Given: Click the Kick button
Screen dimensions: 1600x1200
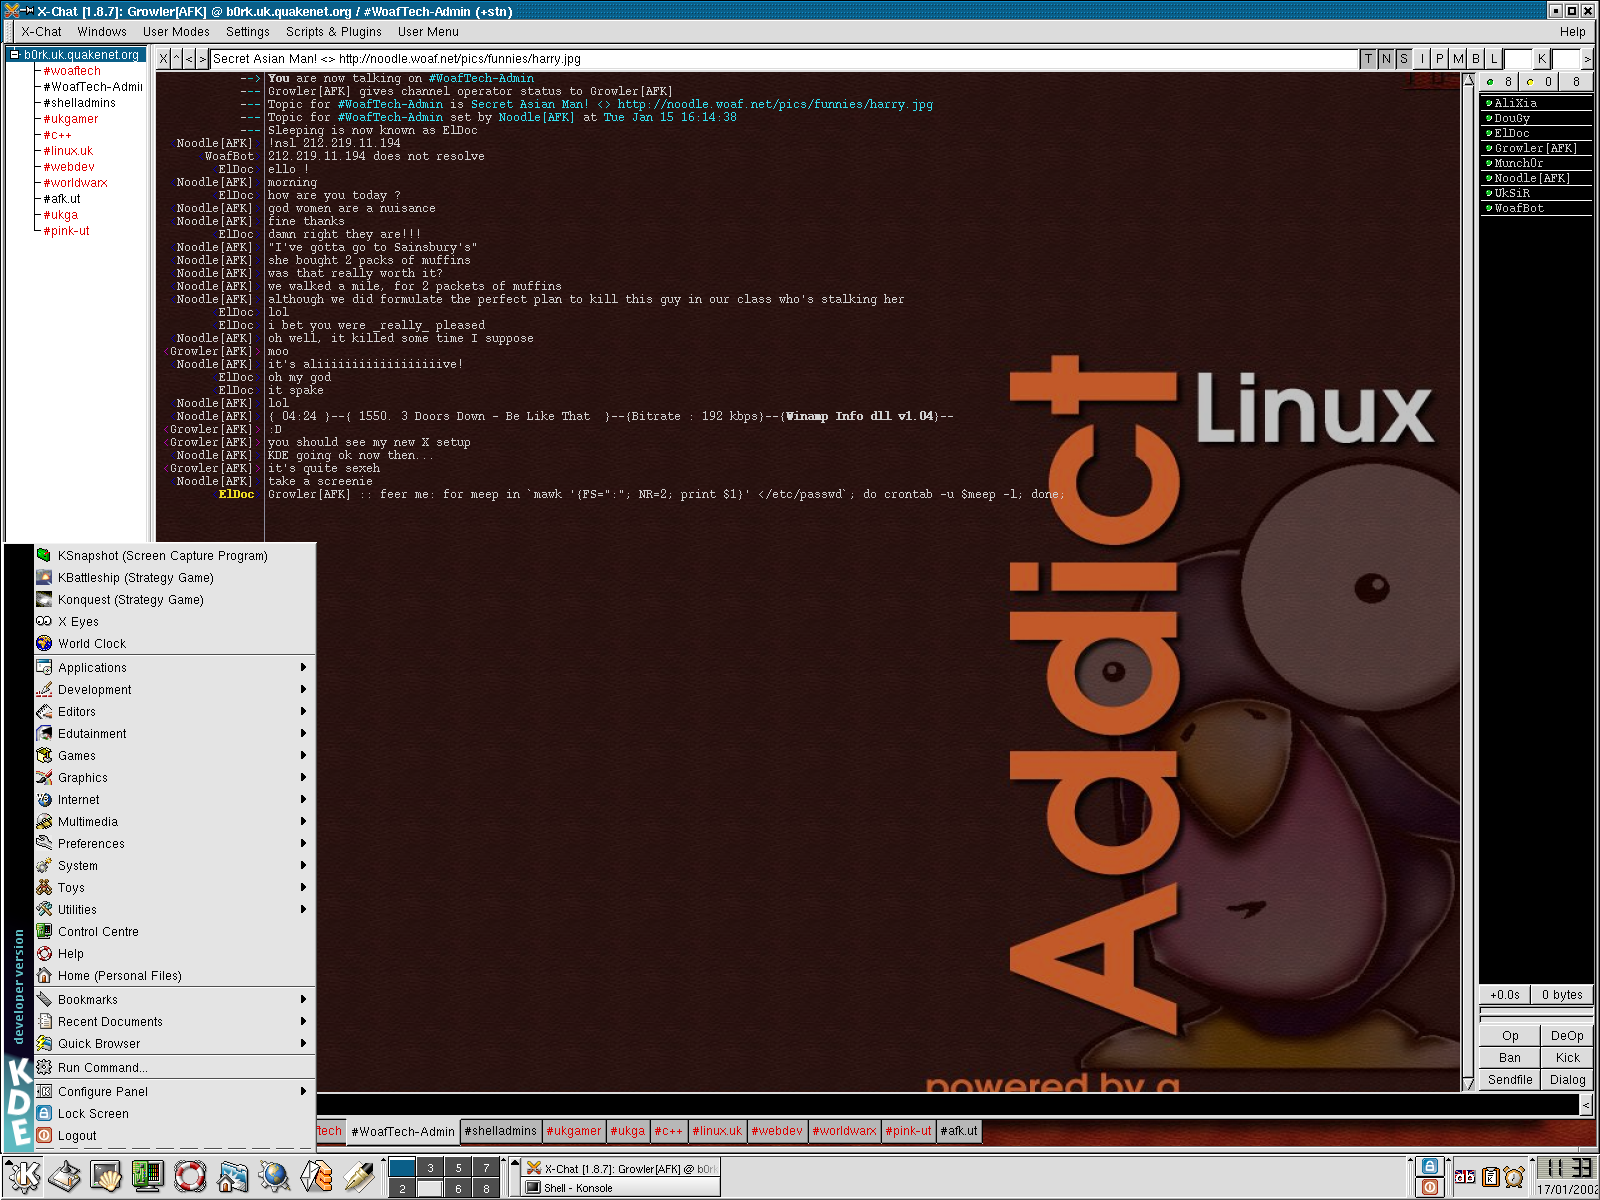Looking at the screenshot, I should [1567, 1058].
